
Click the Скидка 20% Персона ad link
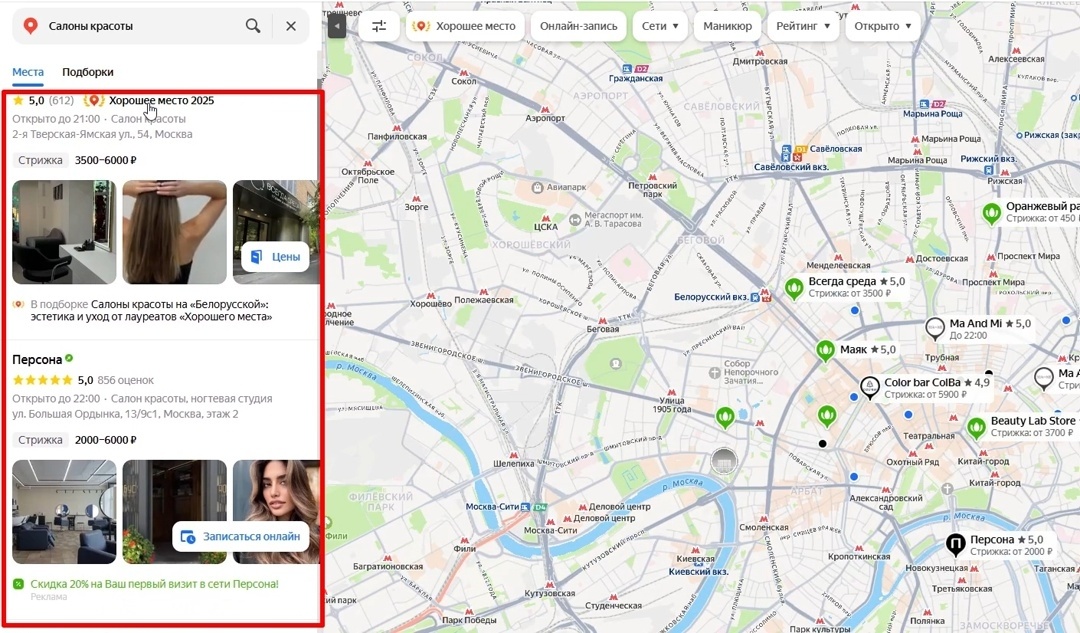point(154,584)
